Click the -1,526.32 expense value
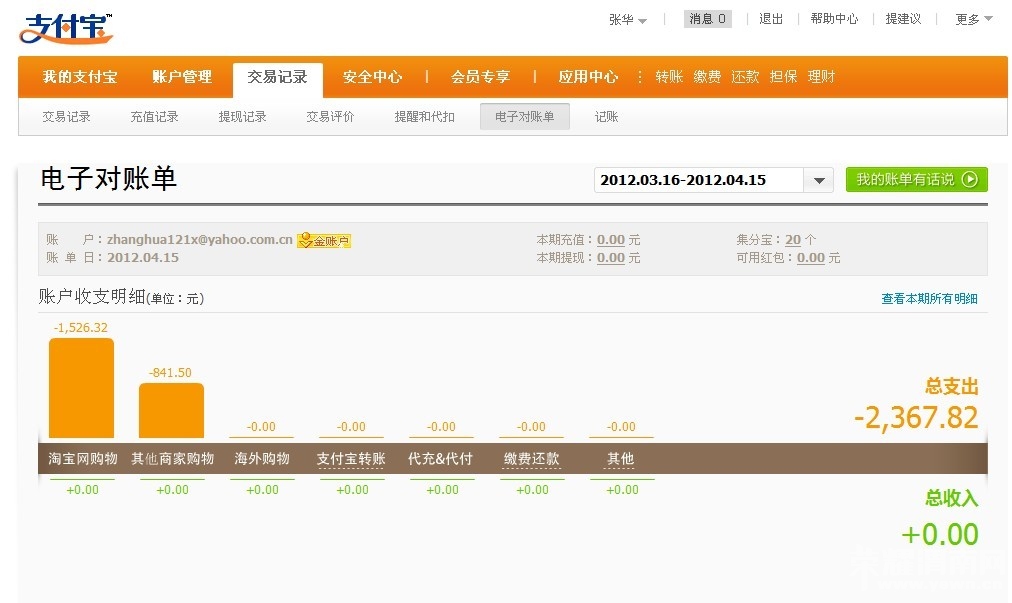This screenshot has width=1012, height=603. [81, 327]
